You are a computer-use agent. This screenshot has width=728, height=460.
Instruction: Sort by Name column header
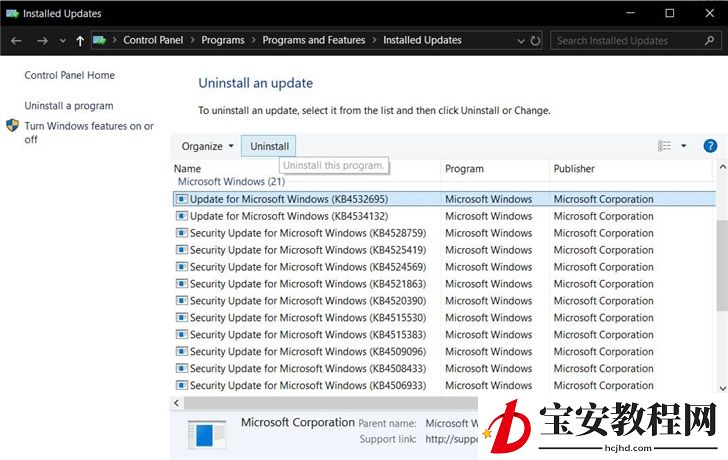click(188, 168)
